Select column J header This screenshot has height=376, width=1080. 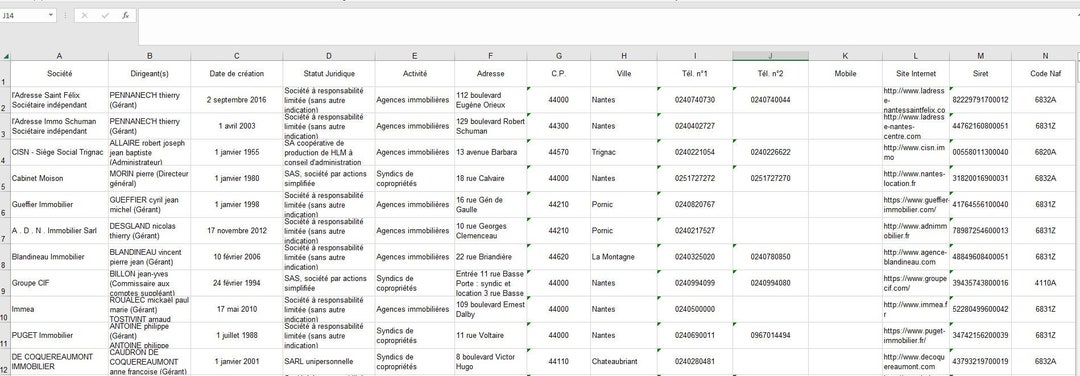[x=770, y=56]
